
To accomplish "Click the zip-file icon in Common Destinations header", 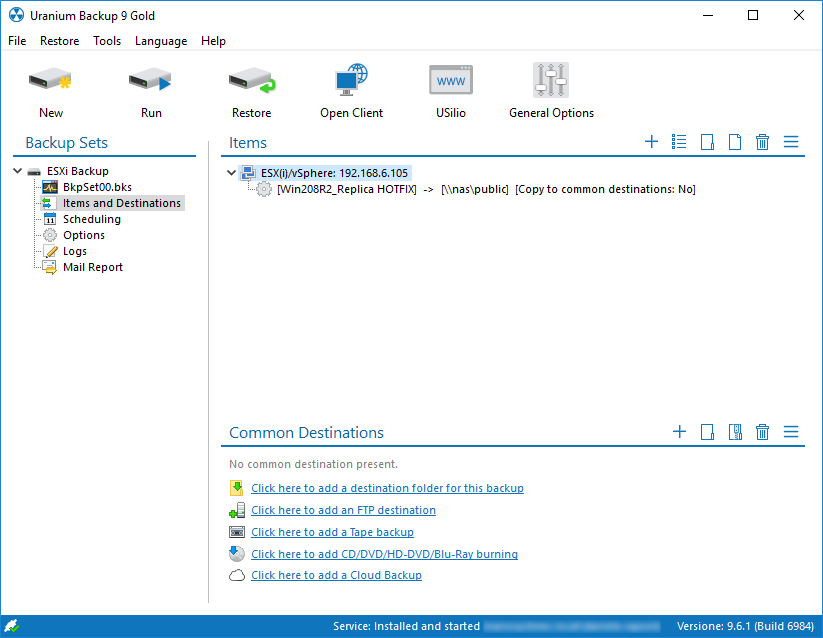I will click(x=735, y=432).
